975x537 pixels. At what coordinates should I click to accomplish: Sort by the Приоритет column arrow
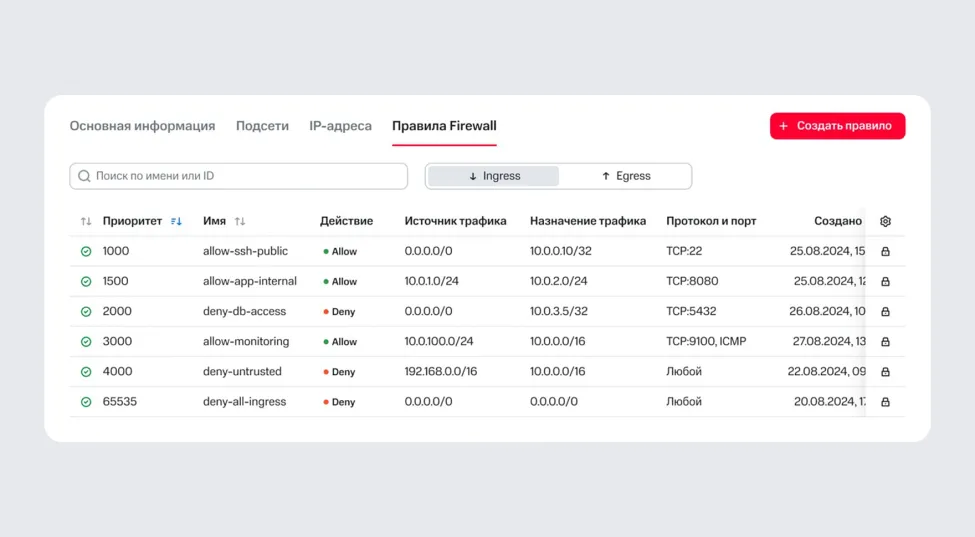[x=177, y=221]
